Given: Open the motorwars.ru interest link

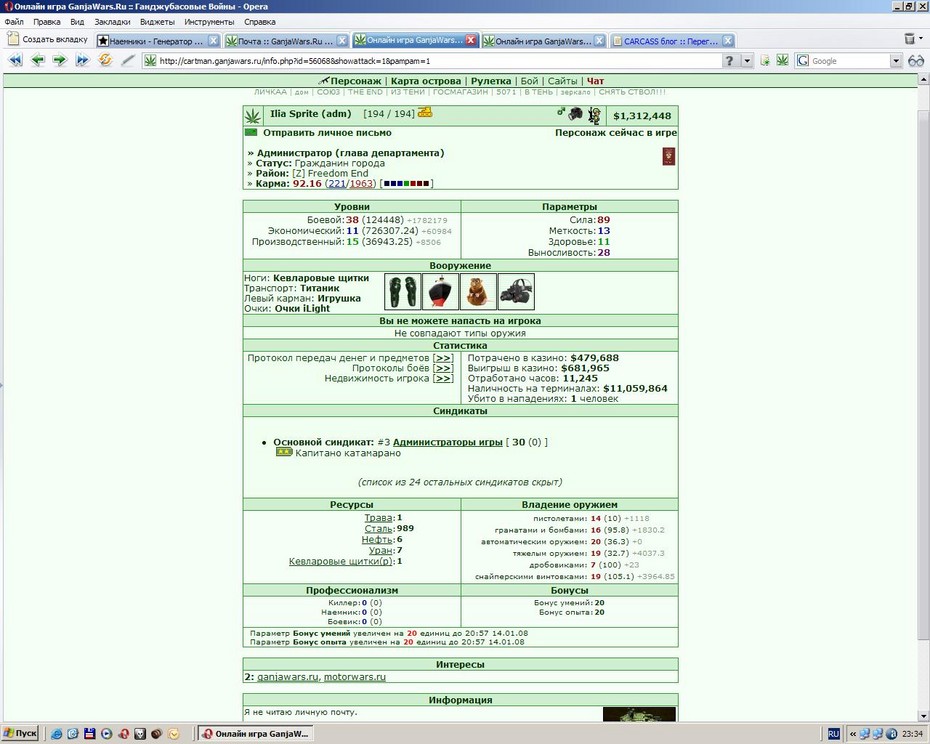Looking at the screenshot, I should (355, 677).
